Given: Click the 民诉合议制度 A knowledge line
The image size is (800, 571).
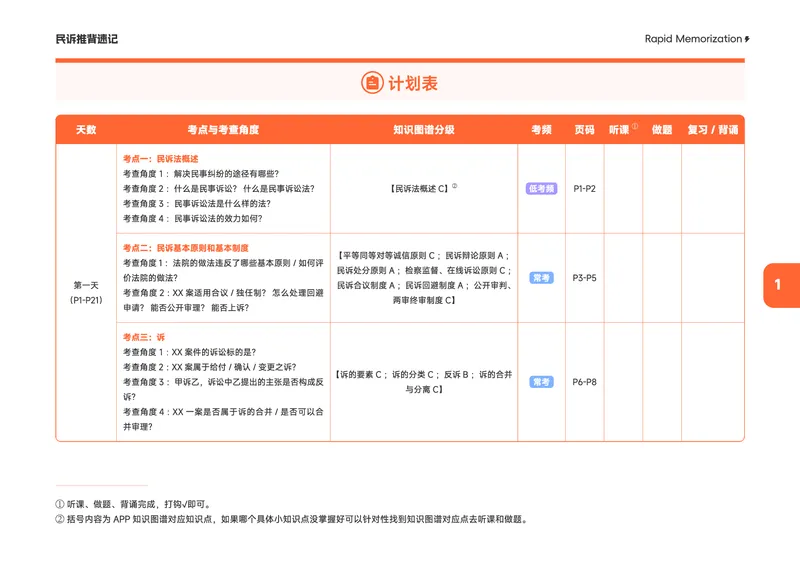Looking at the screenshot, I should [x=423, y=285].
